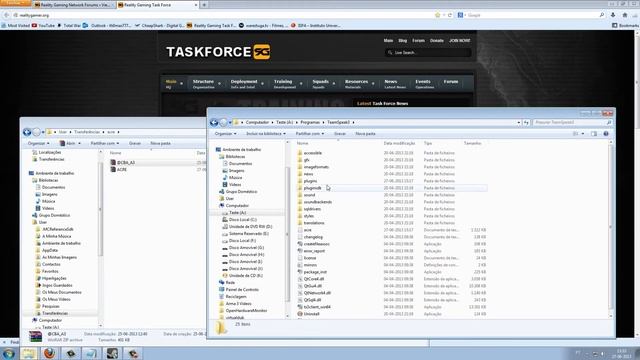The image size is (640, 360).
Task: Switch to Reality Gaming Task Force tab
Action: pos(157,5)
